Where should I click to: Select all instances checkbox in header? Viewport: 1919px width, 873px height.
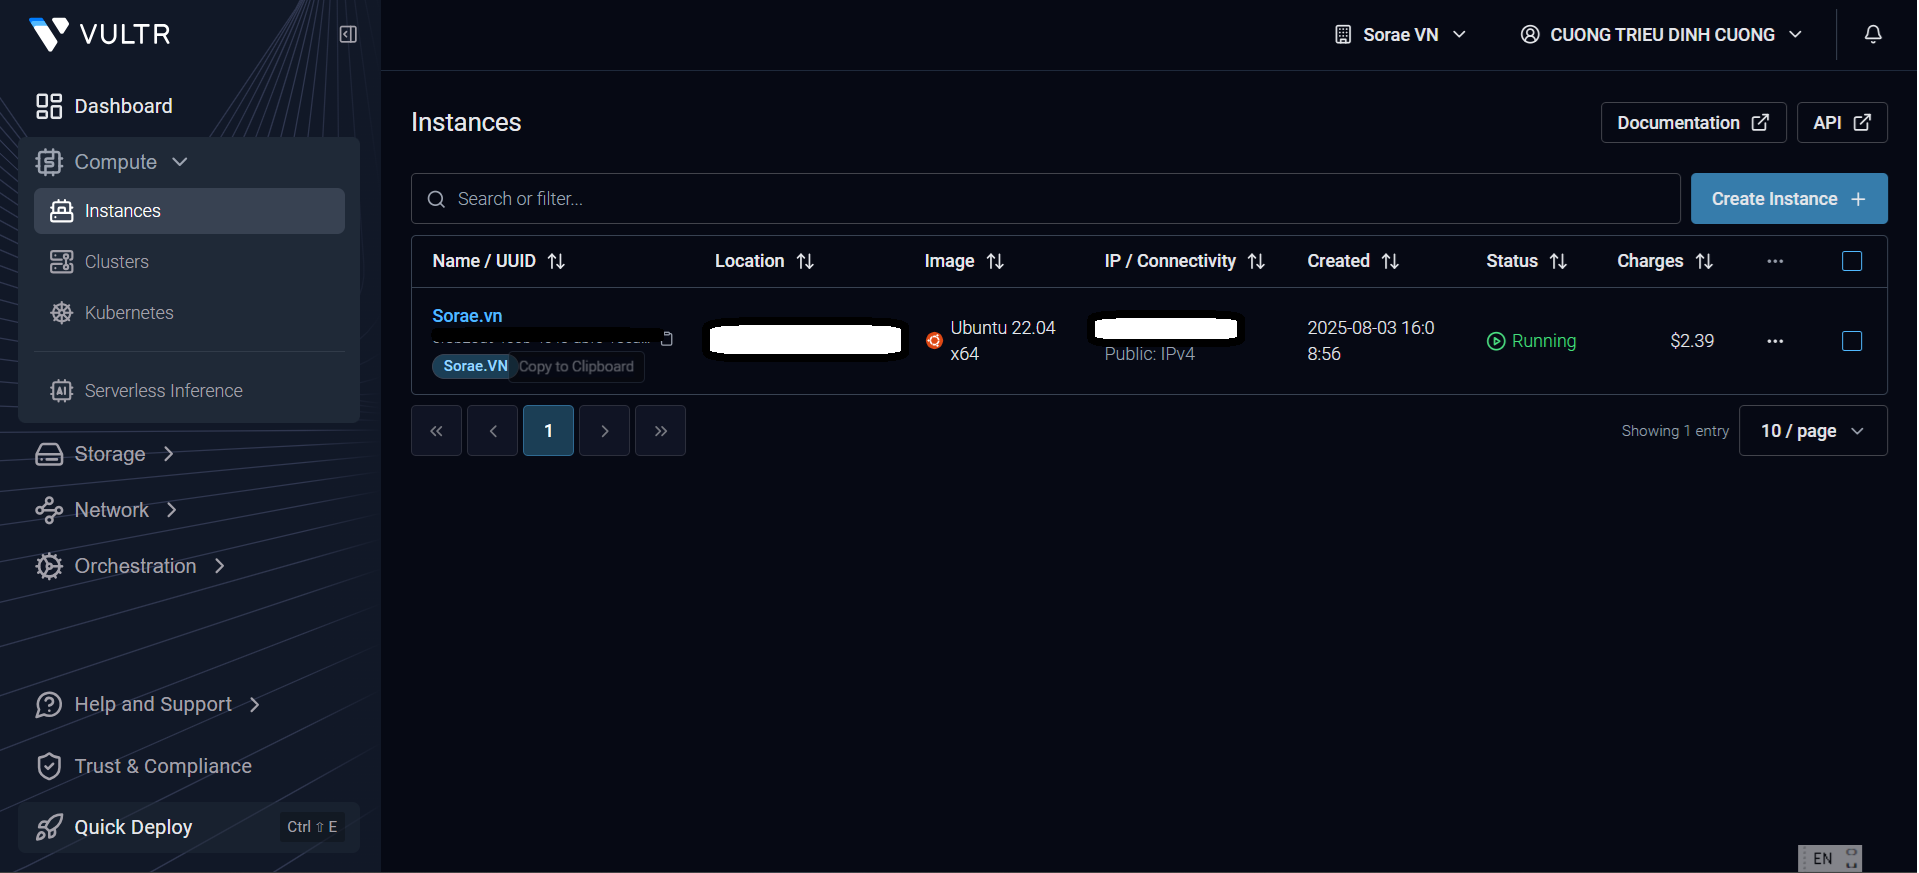1852,261
